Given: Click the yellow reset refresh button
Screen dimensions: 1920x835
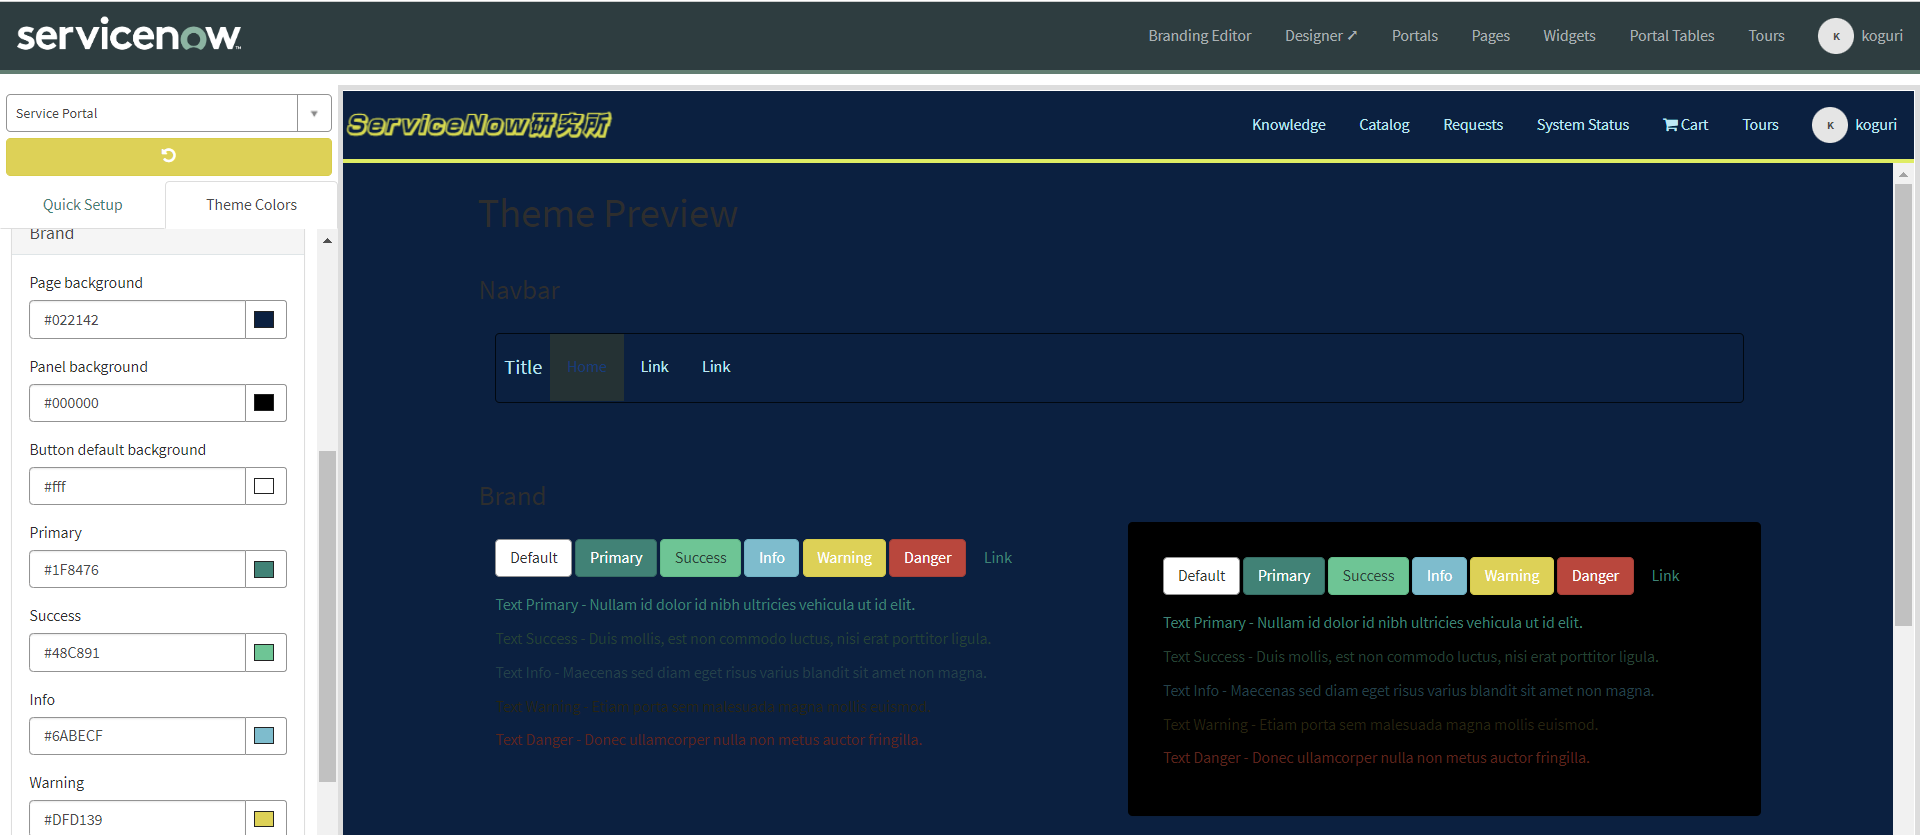Looking at the screenshot, I should pos(168,156).
